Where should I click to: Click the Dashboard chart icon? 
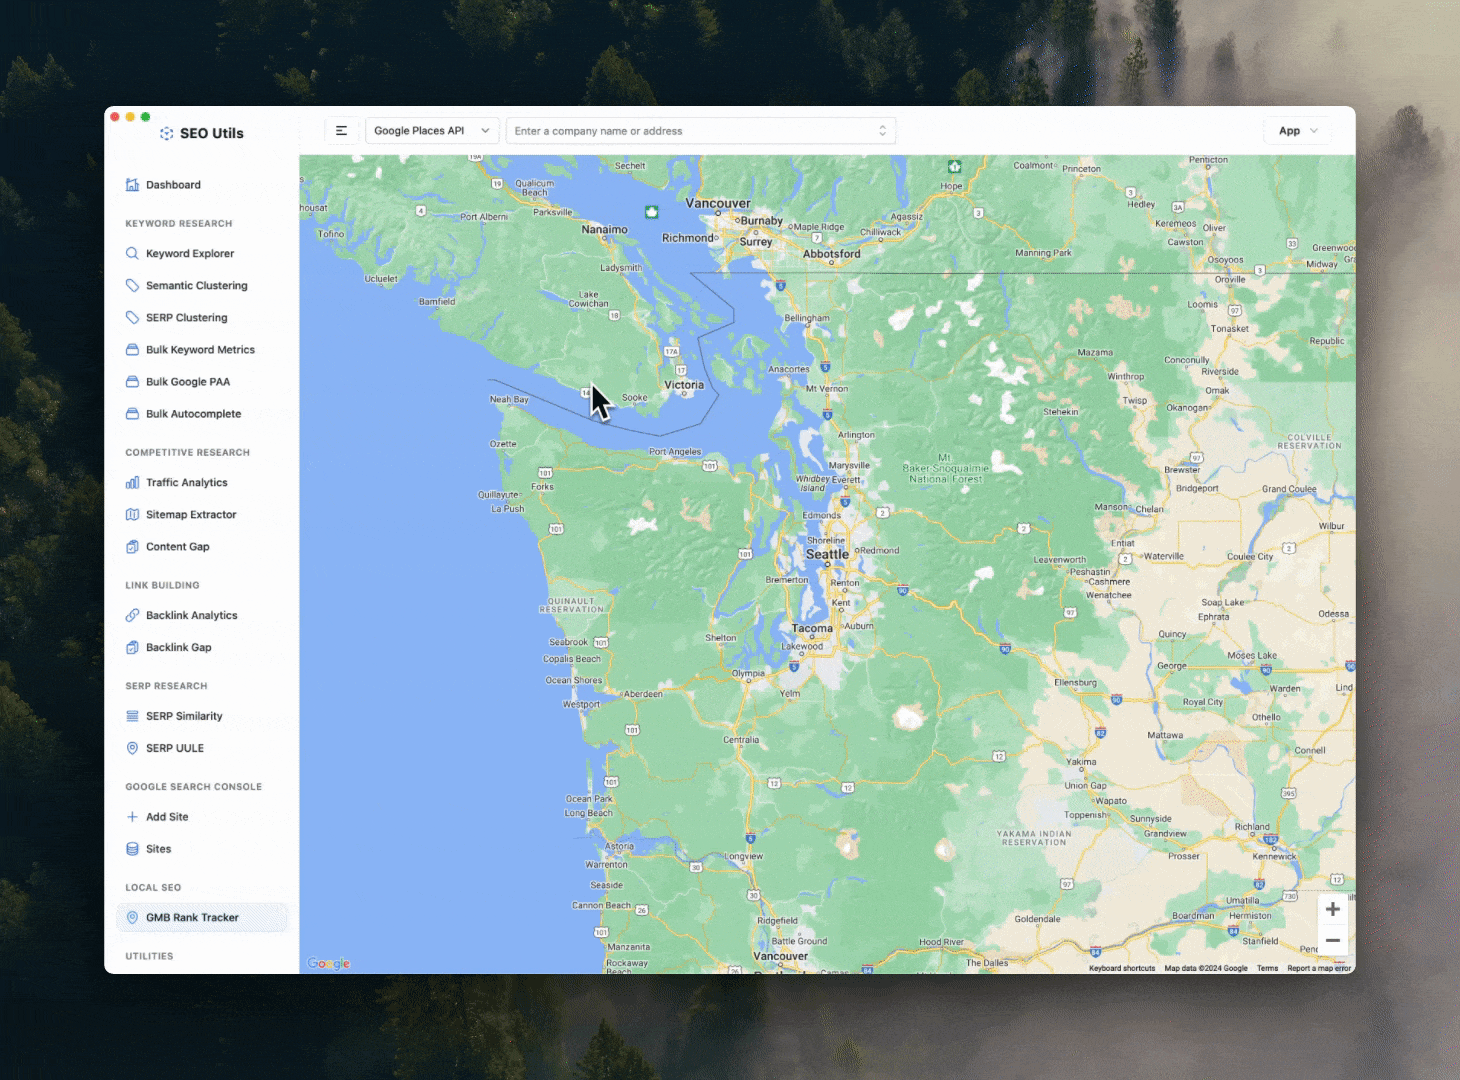point(132,185)
